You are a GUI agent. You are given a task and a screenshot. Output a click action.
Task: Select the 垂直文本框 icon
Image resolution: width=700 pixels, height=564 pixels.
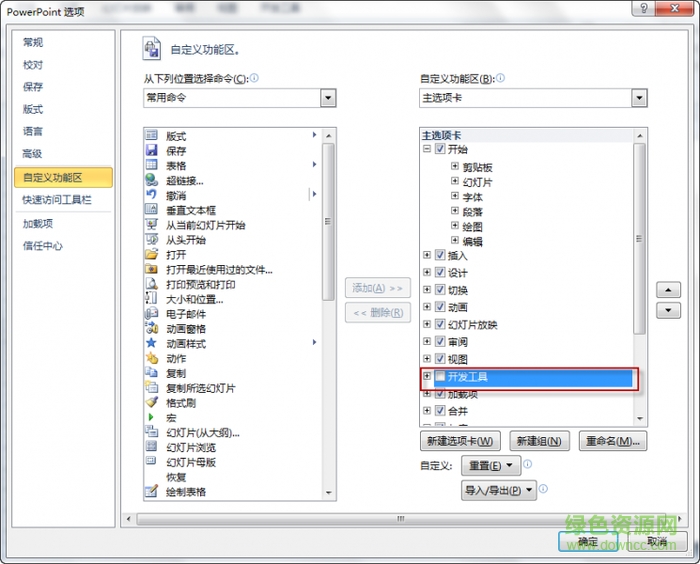pos(152,209)
